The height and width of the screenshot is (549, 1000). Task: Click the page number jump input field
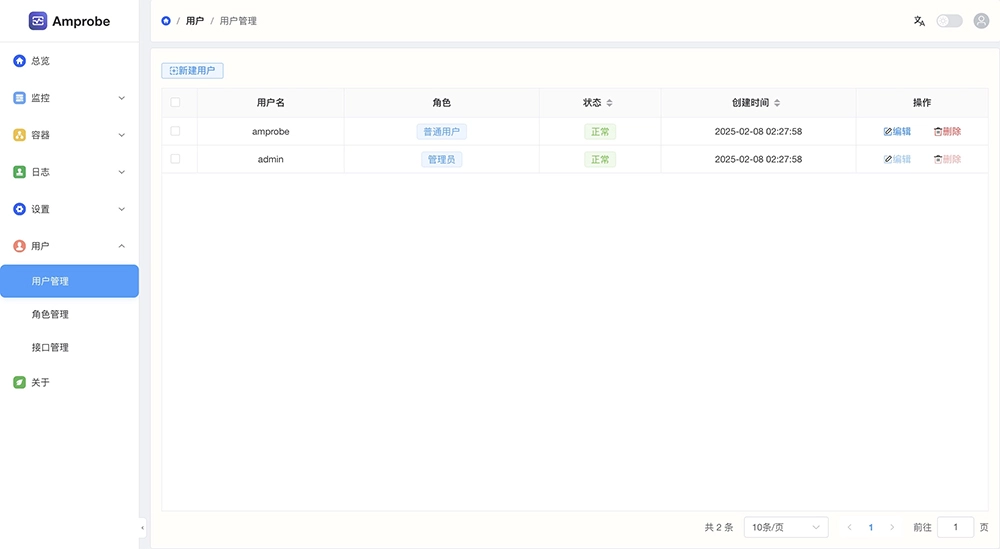(955, 527)
